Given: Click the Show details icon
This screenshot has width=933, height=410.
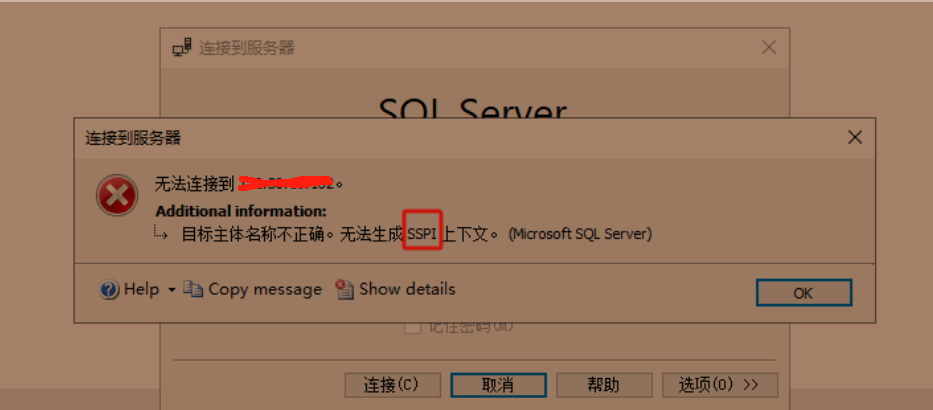Looking at the screenshot, I should [345, 289].
